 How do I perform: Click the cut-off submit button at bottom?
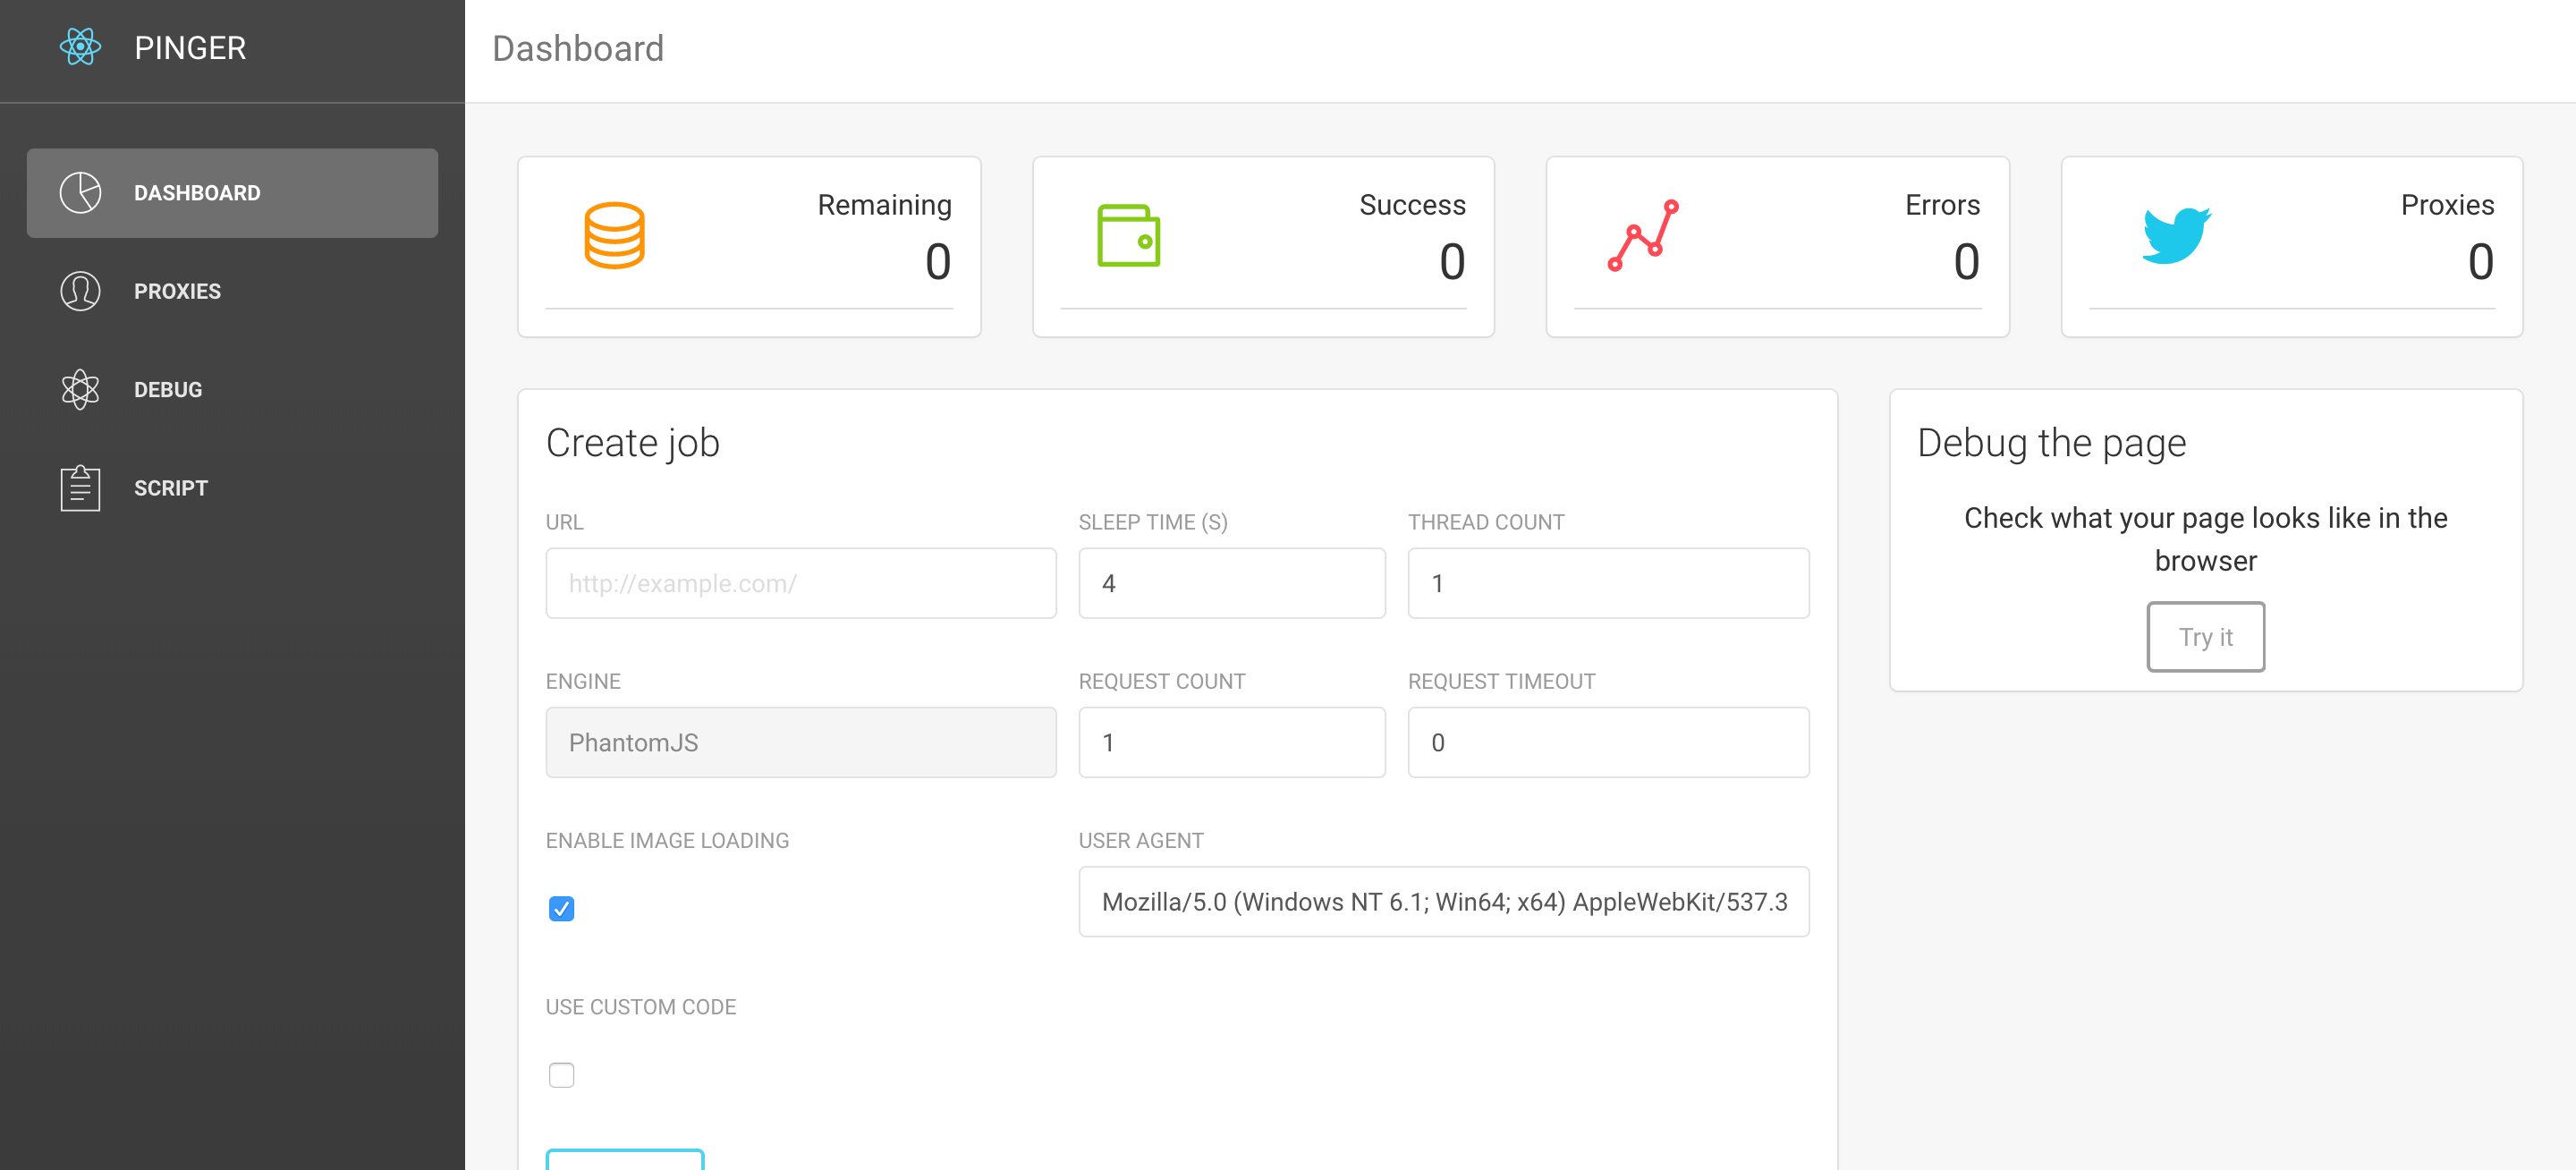[x=625, y=1159]
